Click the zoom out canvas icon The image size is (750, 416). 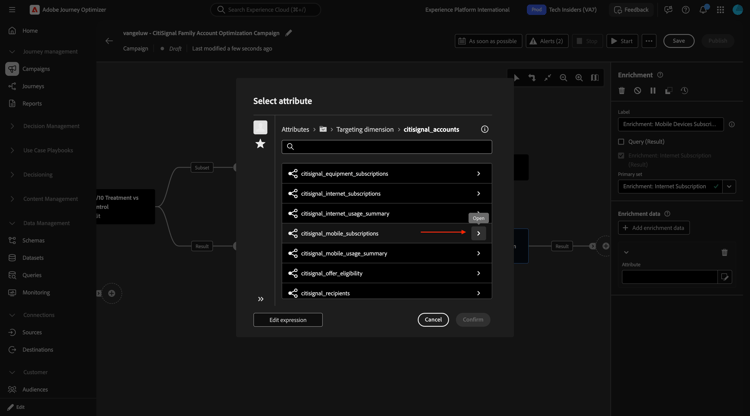[x=563, y=78]
